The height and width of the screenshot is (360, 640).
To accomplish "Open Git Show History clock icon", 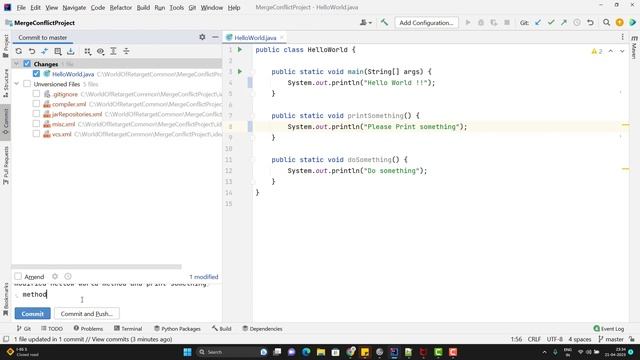I will (x=577, y=23).
